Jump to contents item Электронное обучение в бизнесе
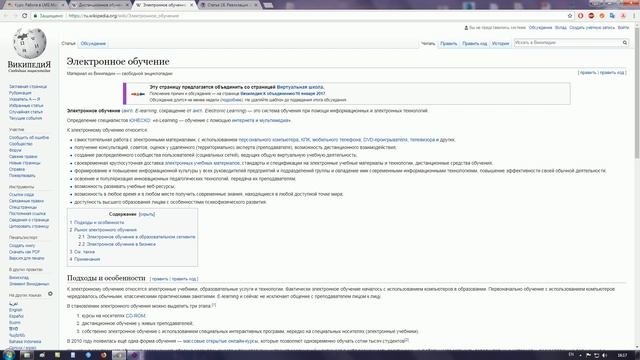 [x=121, y=244]
